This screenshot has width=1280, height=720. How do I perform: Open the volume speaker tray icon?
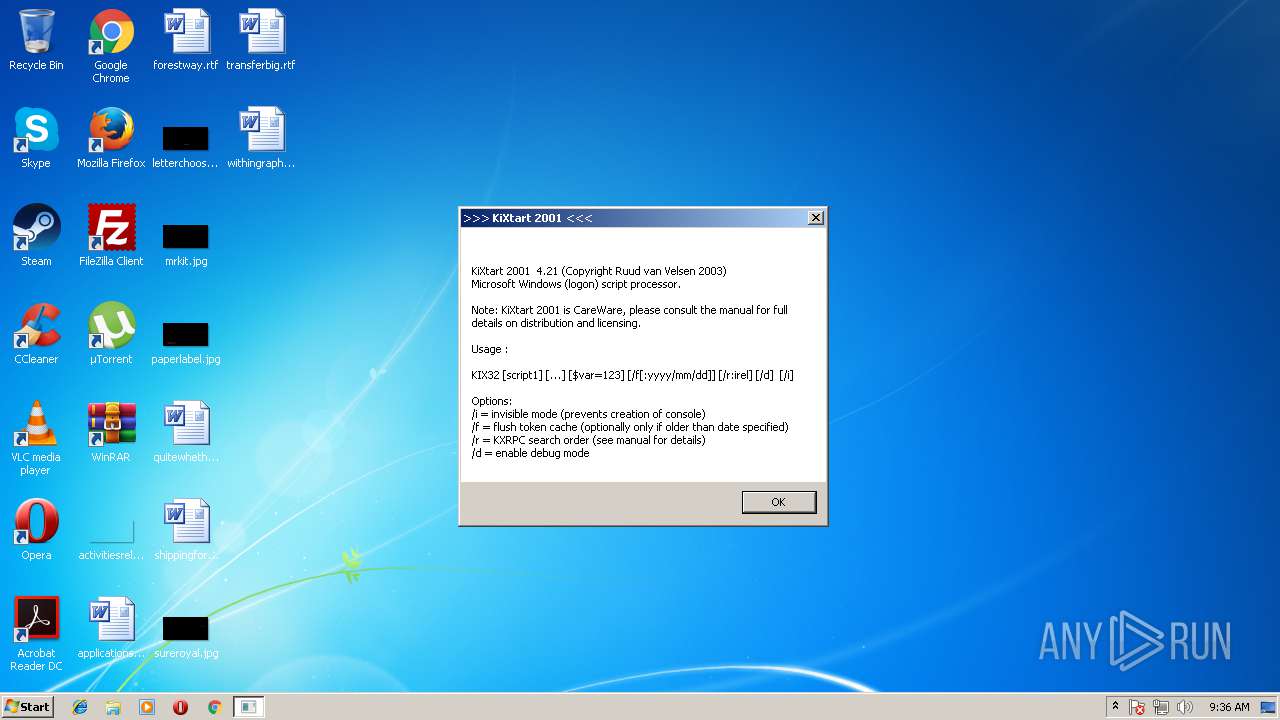click(x=1185, y=707)
